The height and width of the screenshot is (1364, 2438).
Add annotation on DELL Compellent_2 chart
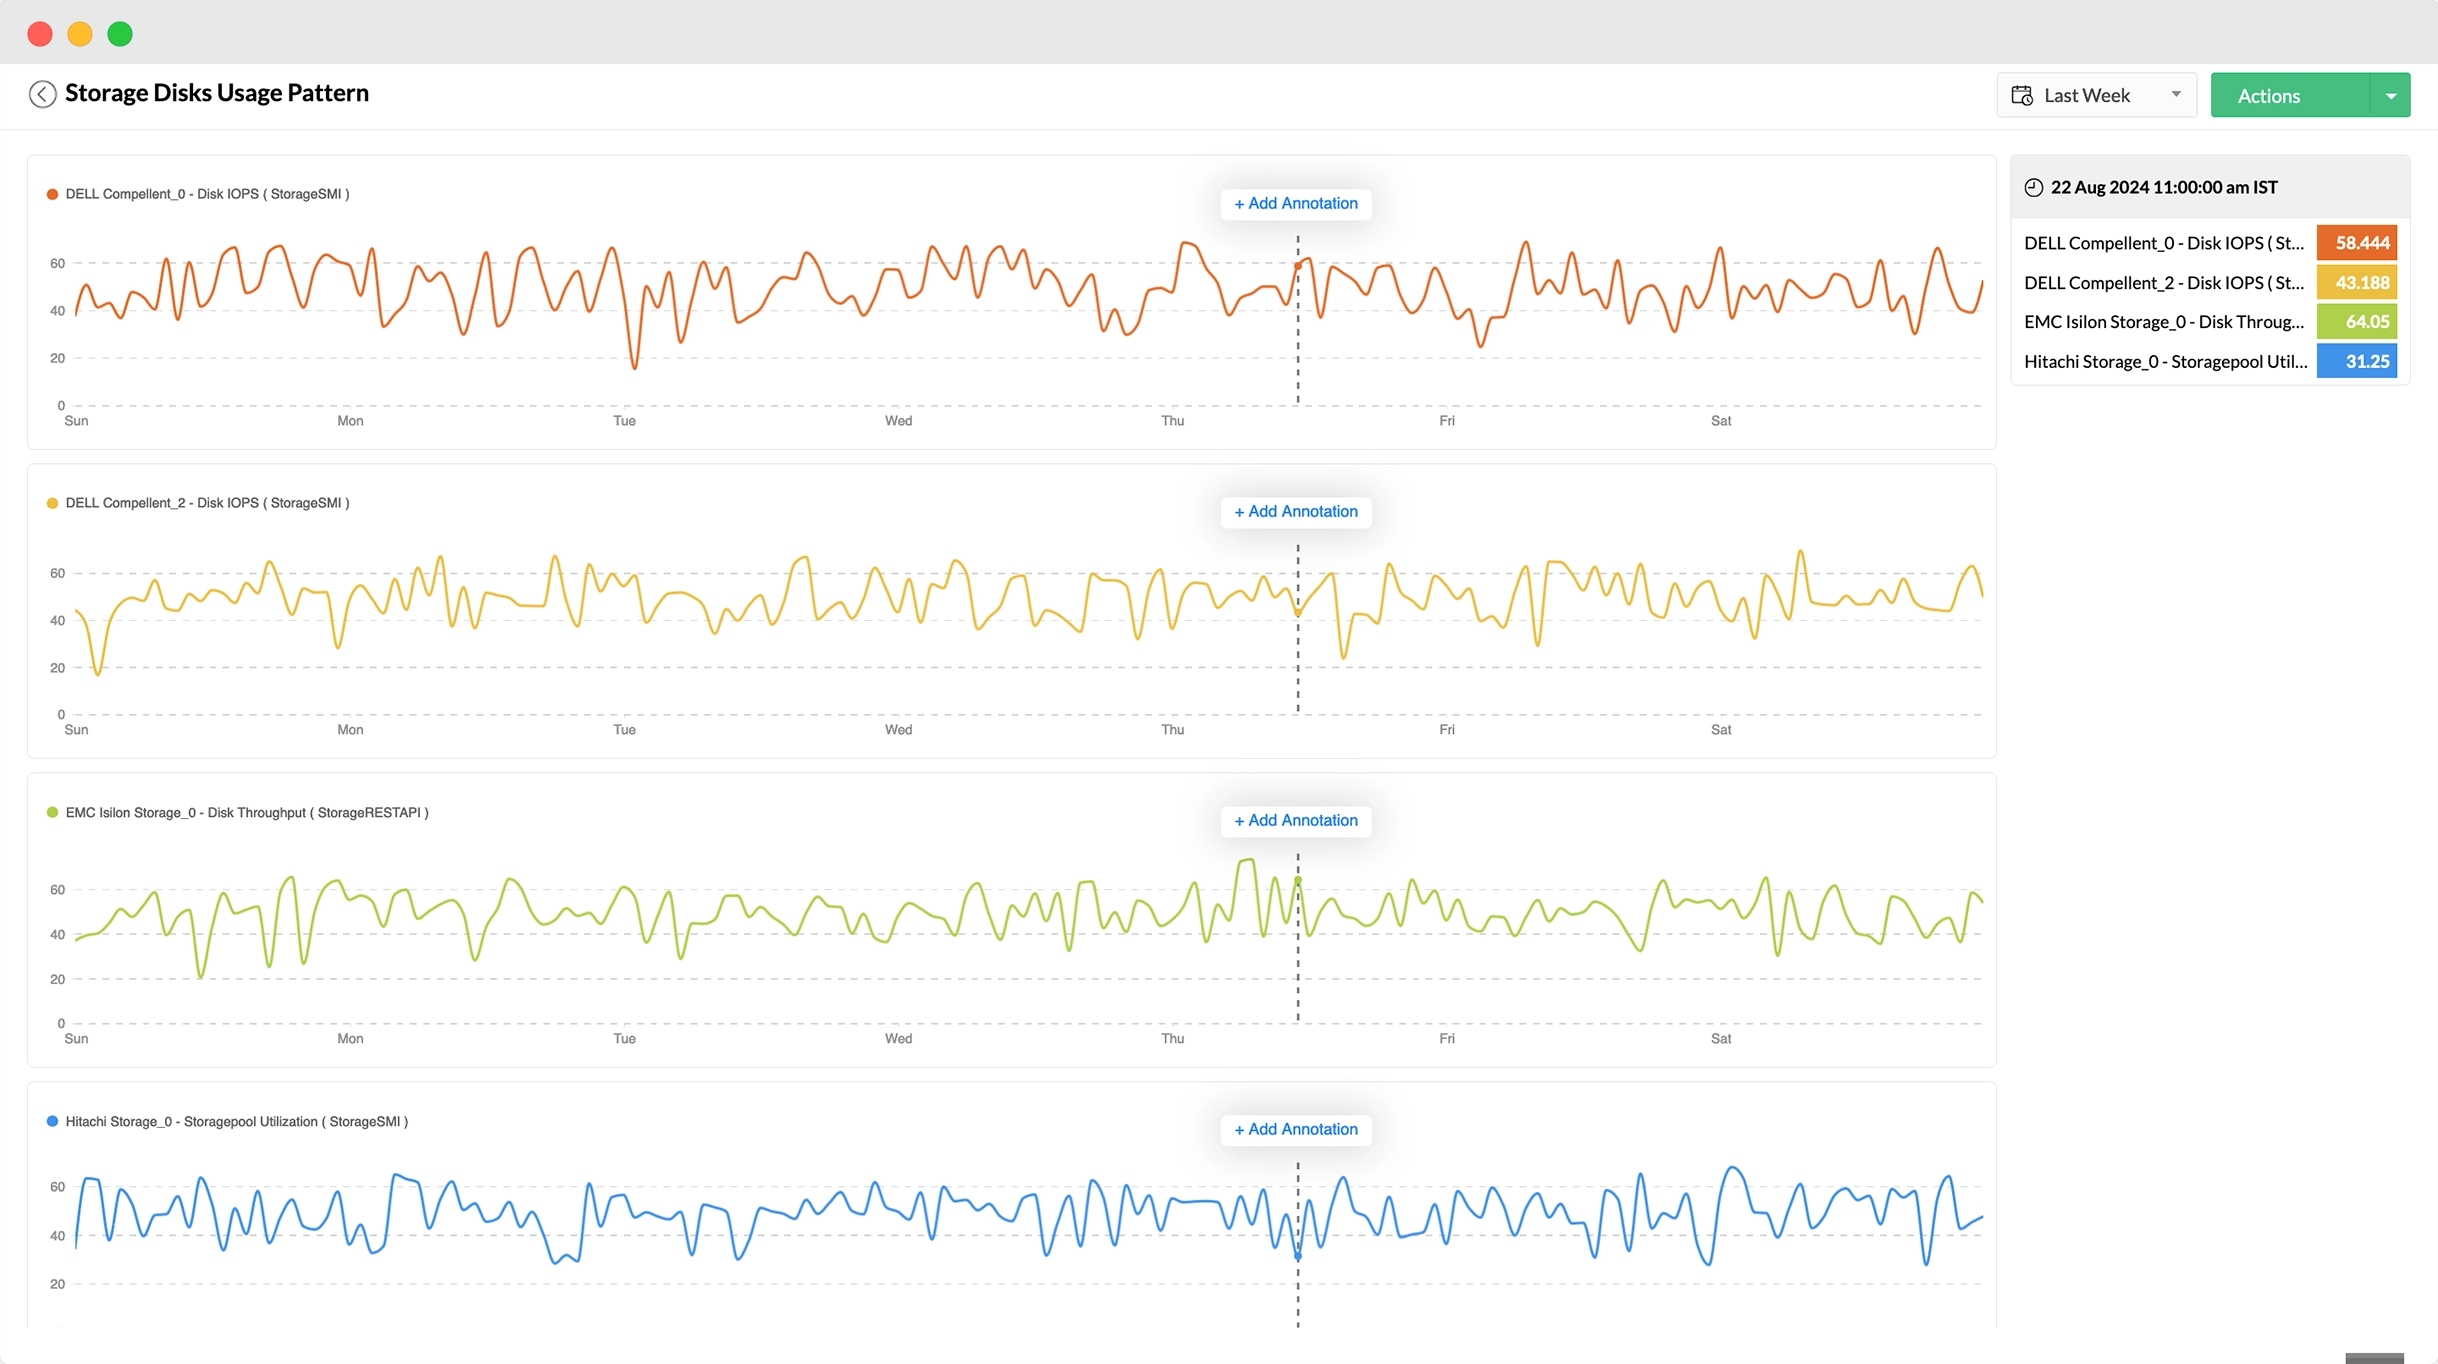click(x=1295, y=511)
